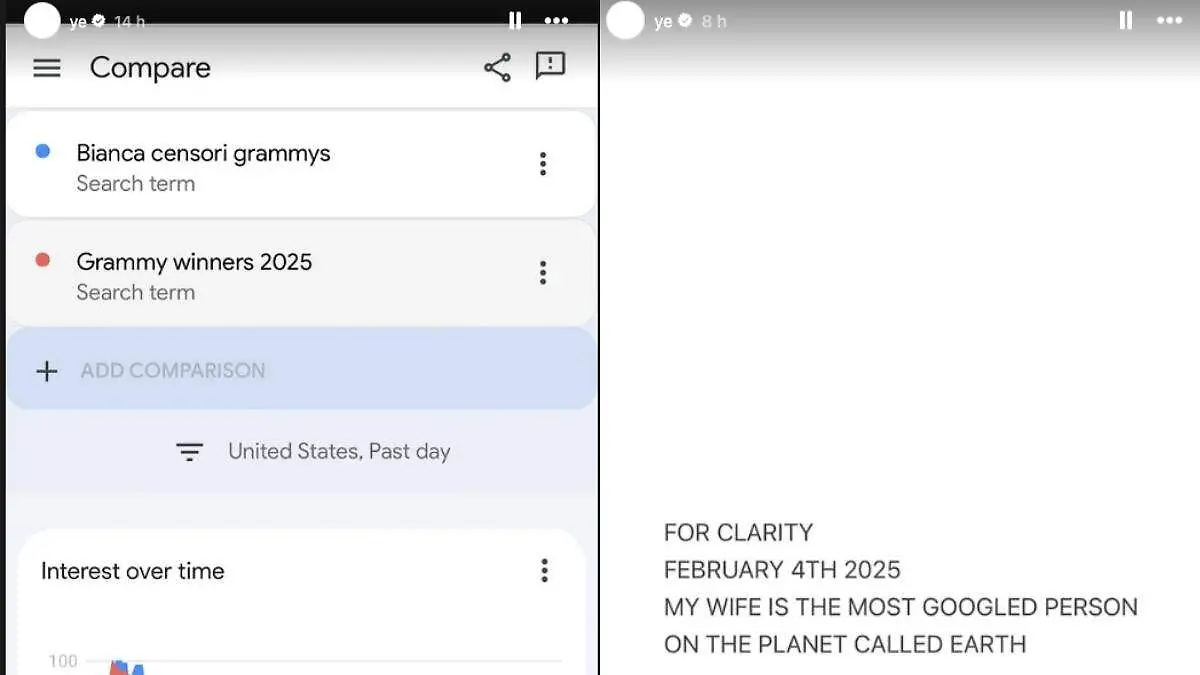Open Interest over time chart options
Viewport: 1200px width, 675px height.
pos(544,571)
